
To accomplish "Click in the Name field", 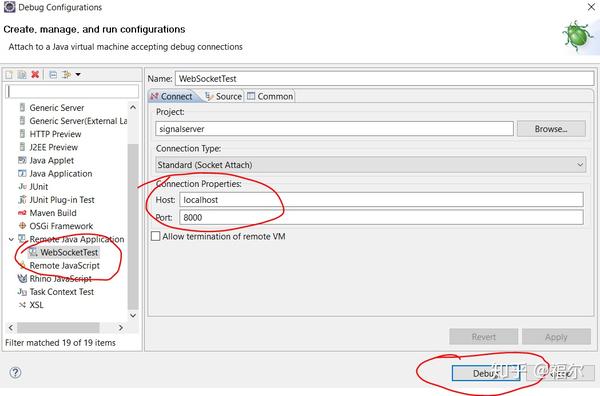I will pos(384,78).
